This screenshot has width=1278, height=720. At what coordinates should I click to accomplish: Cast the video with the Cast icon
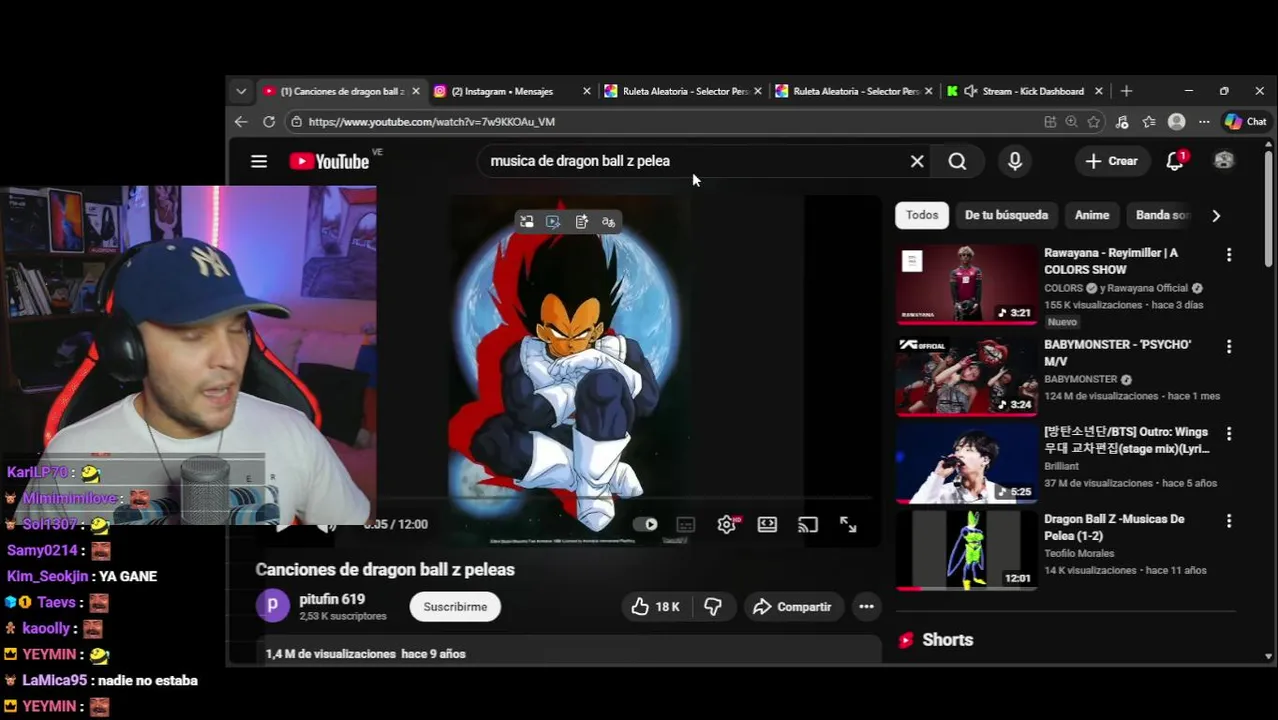coord(808,524)
